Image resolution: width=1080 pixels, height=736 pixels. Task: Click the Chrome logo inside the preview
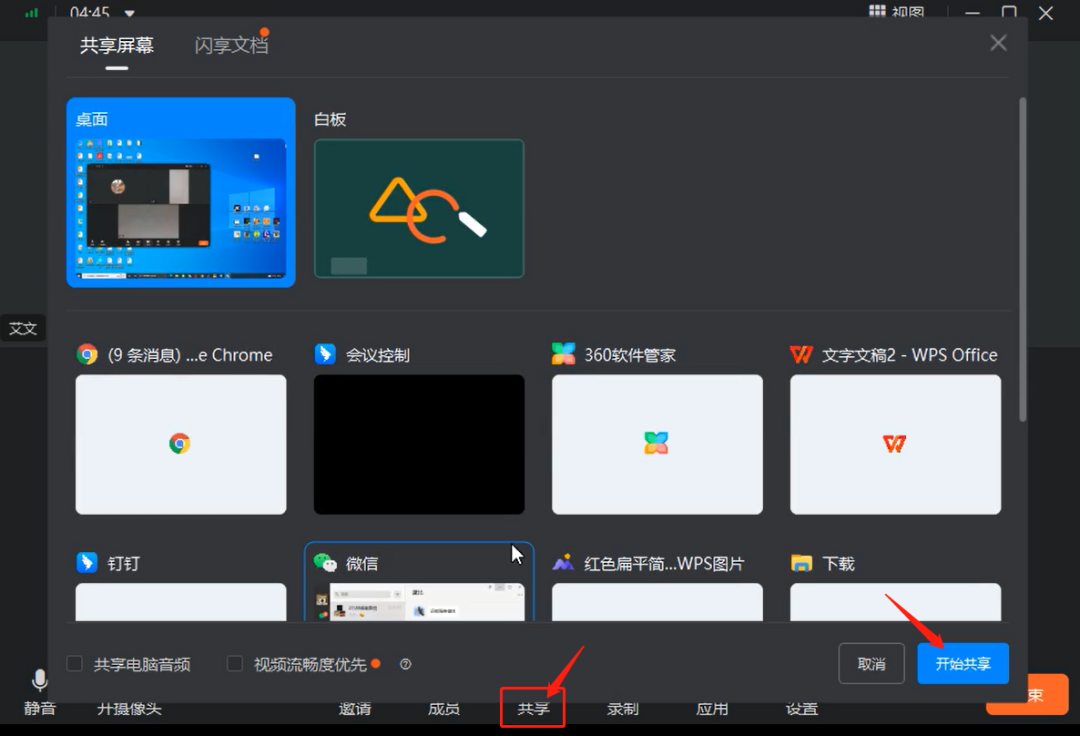(180, 443)
